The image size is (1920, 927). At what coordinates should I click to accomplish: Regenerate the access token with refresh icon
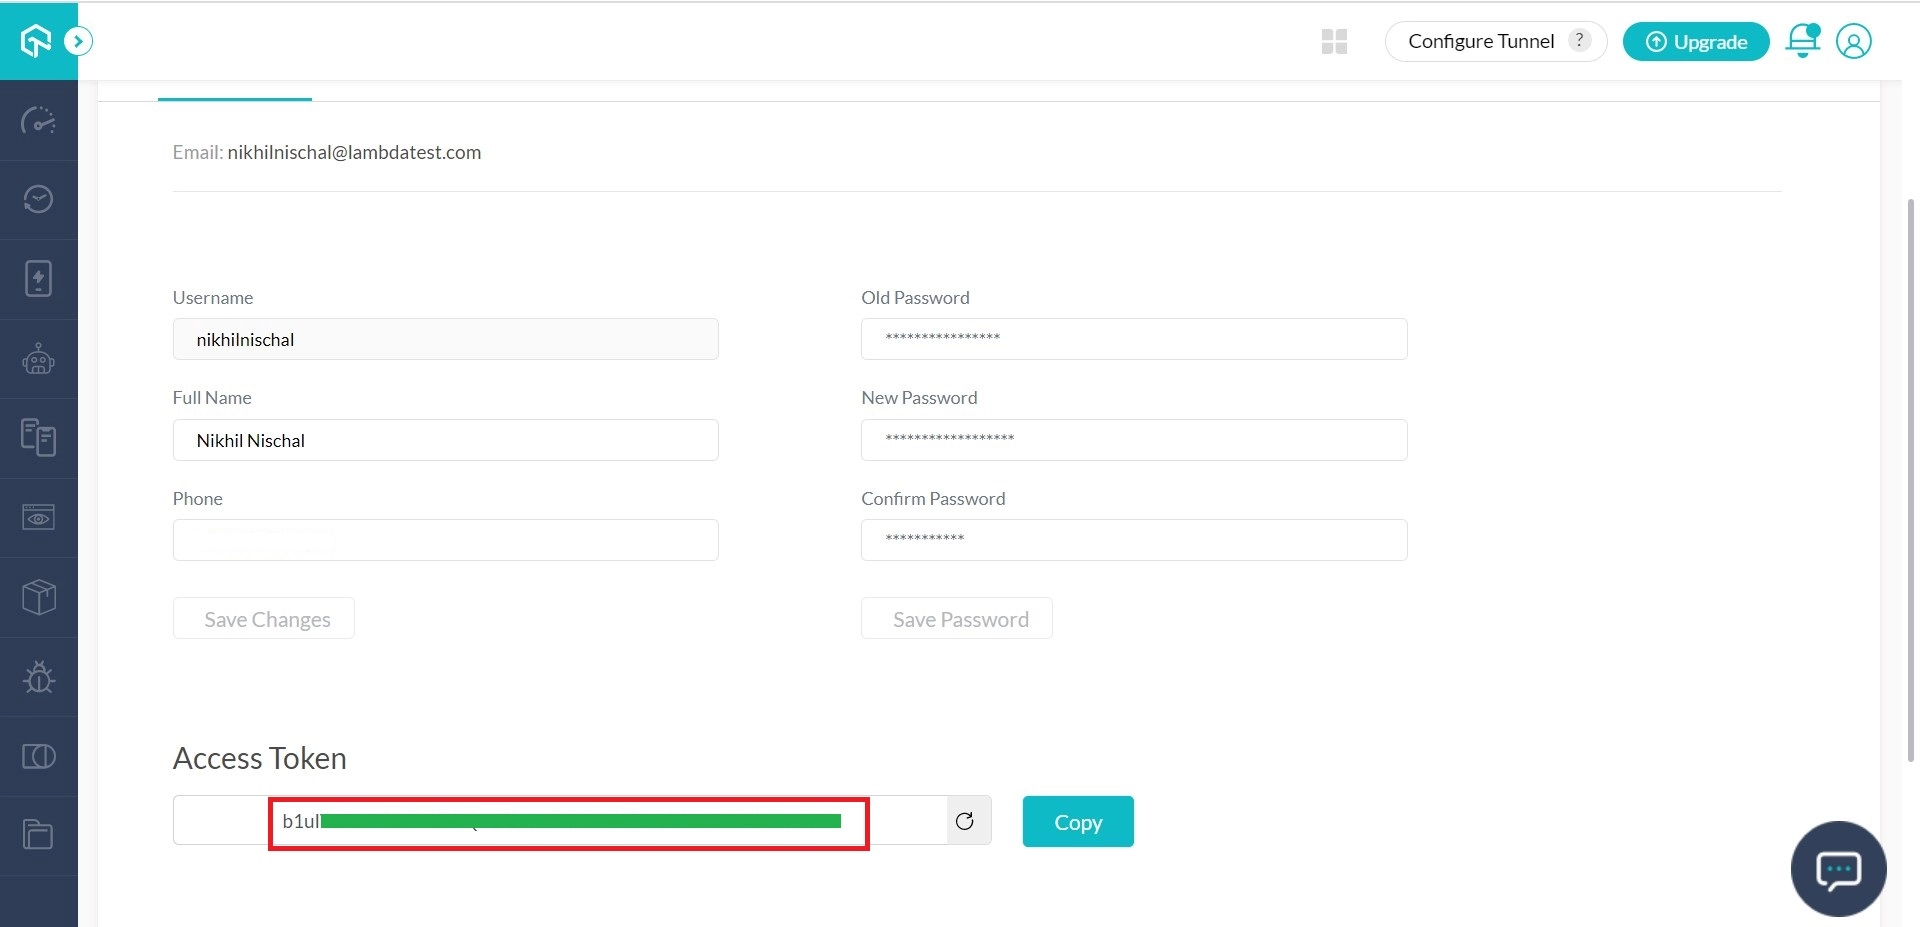click(964, 821)
